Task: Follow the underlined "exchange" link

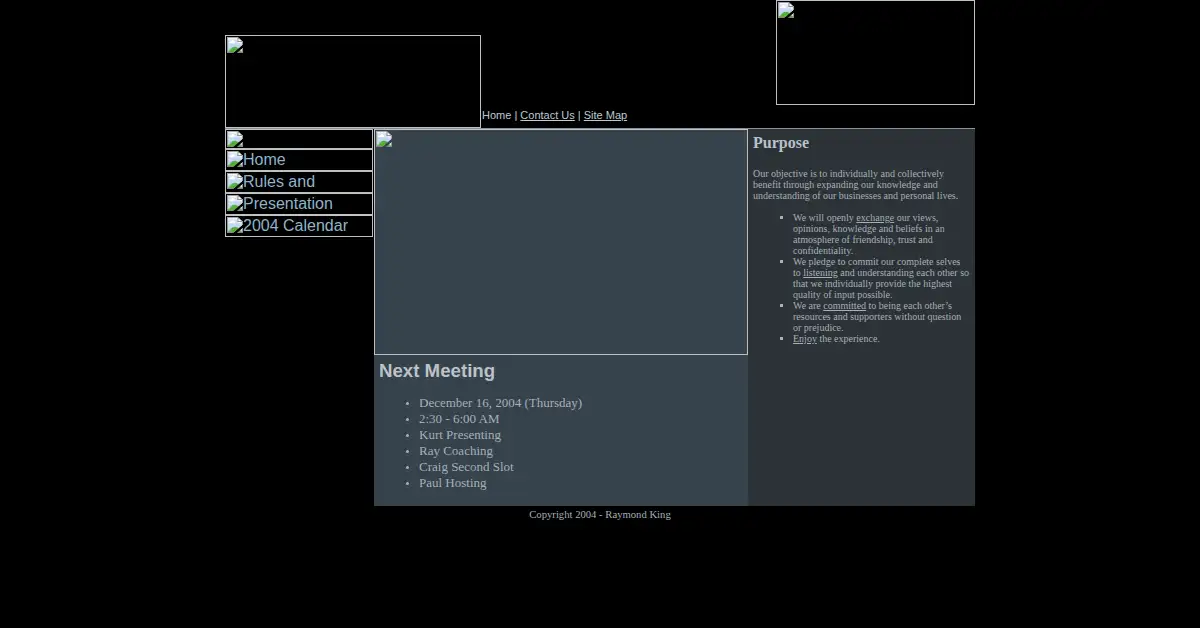Action: click(x=875, y=218)
